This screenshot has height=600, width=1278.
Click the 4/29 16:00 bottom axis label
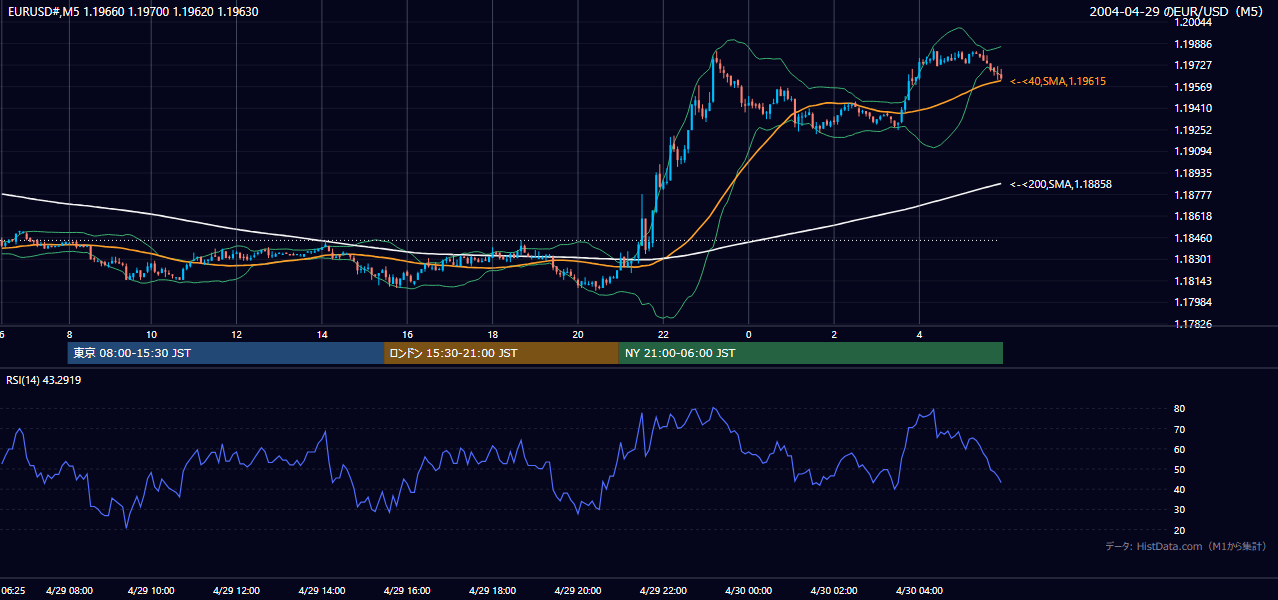(407, 590)
